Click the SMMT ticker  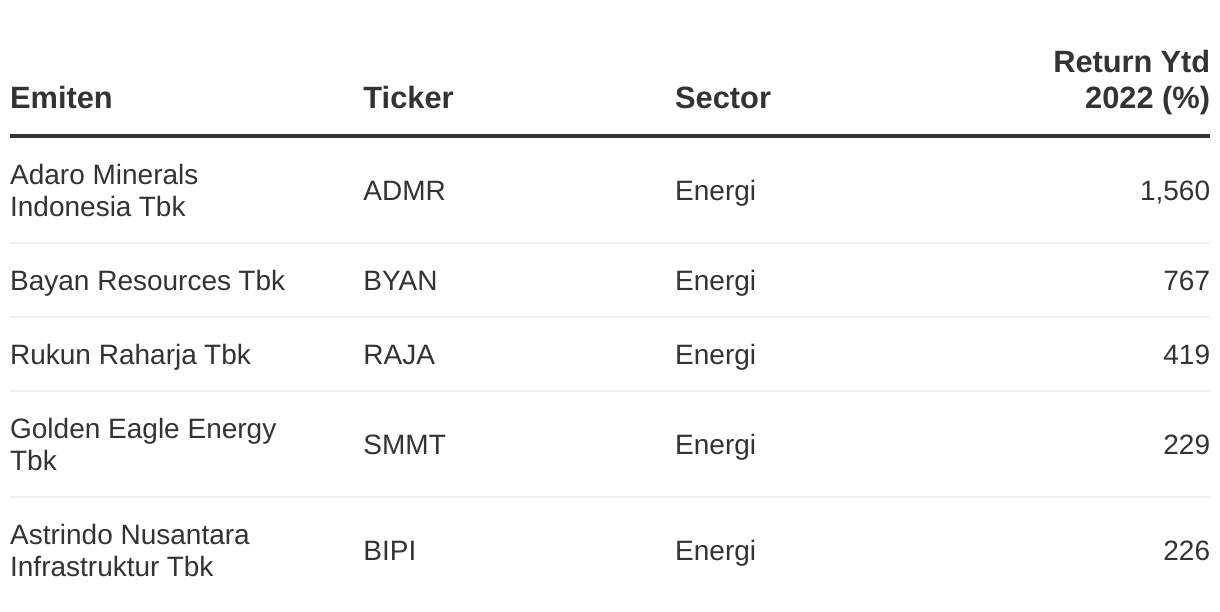click(x=404, y=445)
